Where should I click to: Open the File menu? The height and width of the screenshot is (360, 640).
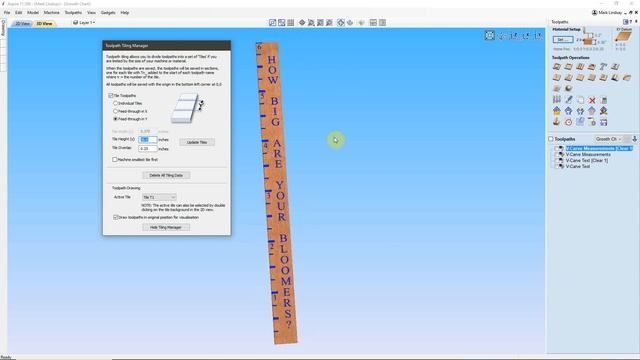[7, 13]
